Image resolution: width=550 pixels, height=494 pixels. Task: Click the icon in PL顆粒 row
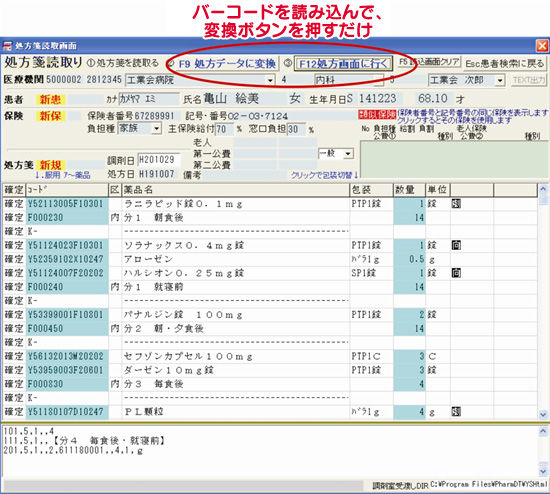[x=456, y=411]
